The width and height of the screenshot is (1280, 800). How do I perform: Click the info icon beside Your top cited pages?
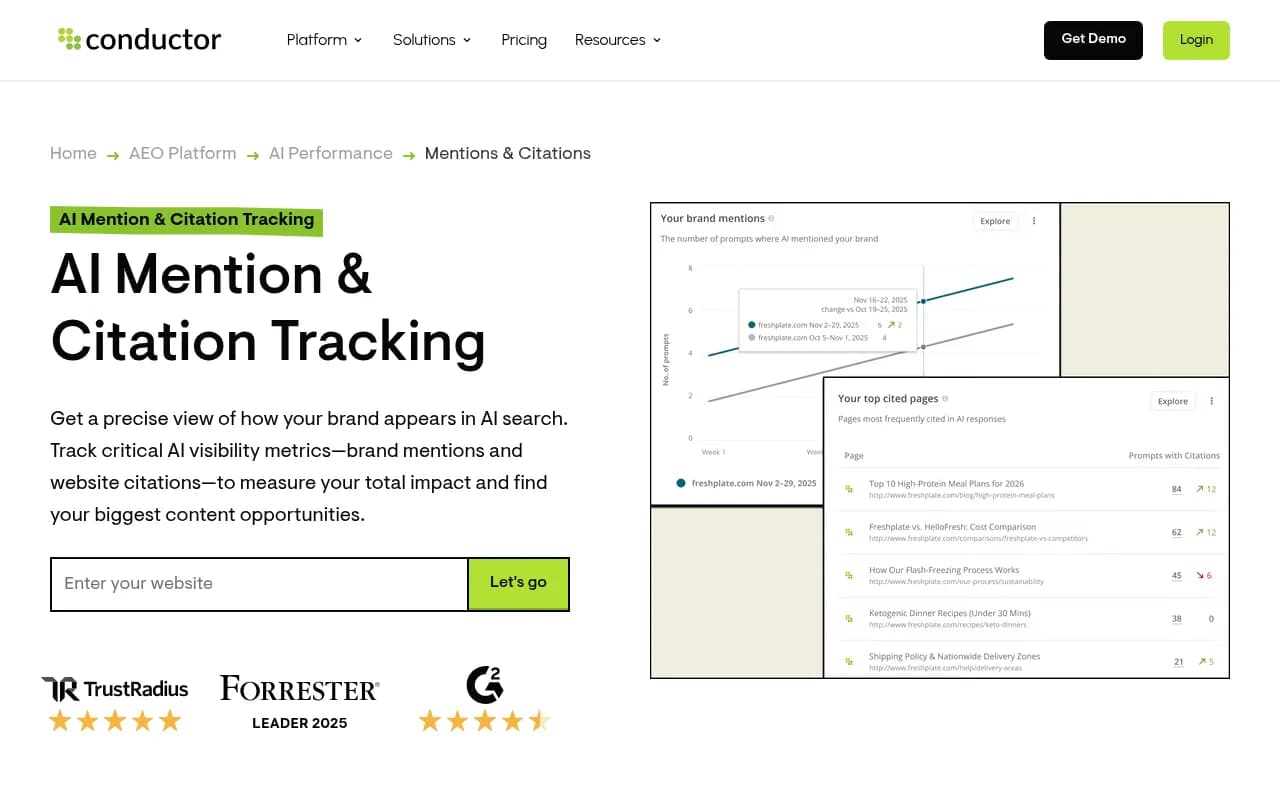945,398
